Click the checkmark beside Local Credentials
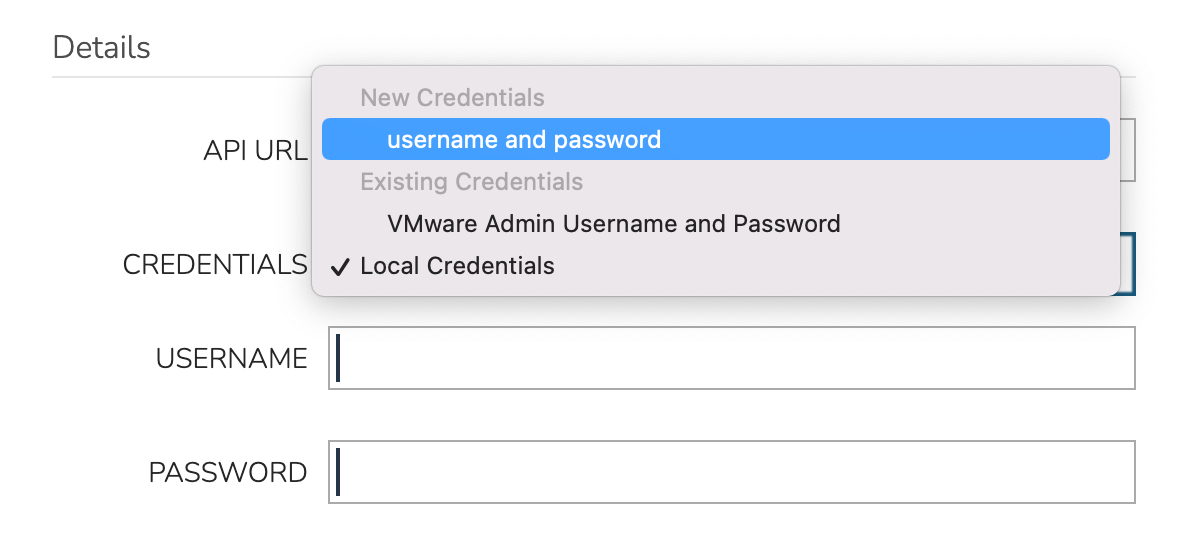Viewport: 1188px width, 536px height. [x=340, y=267]
